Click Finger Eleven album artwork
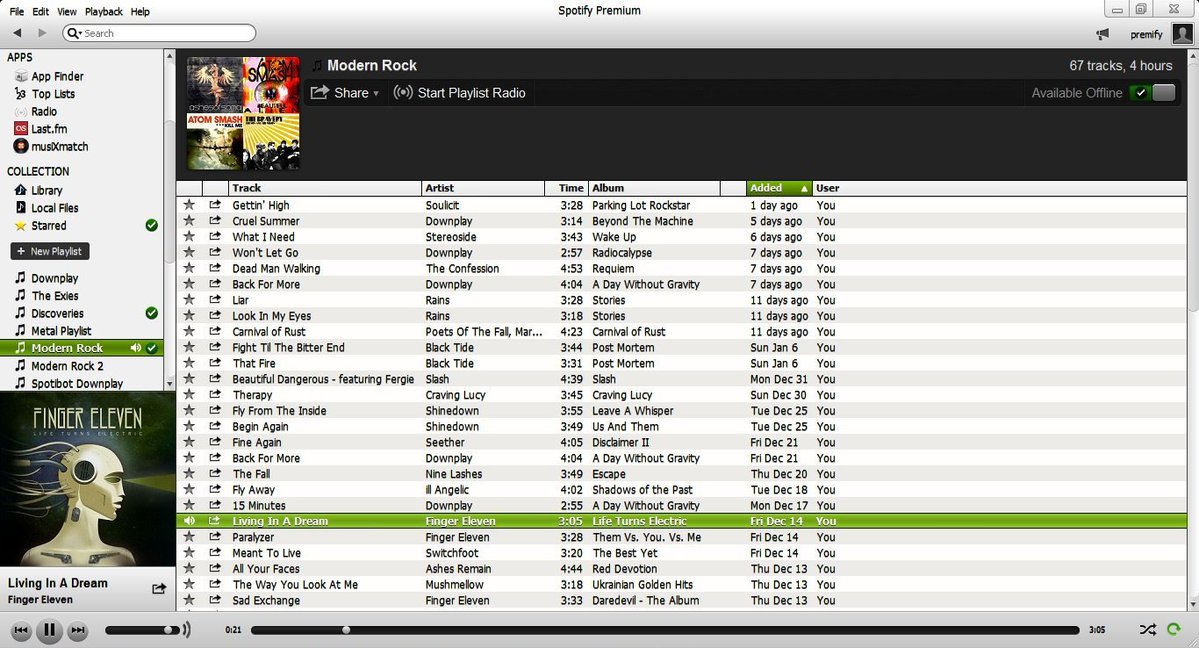This screenshot has height=648, width=1199. (x=88, y=479)
